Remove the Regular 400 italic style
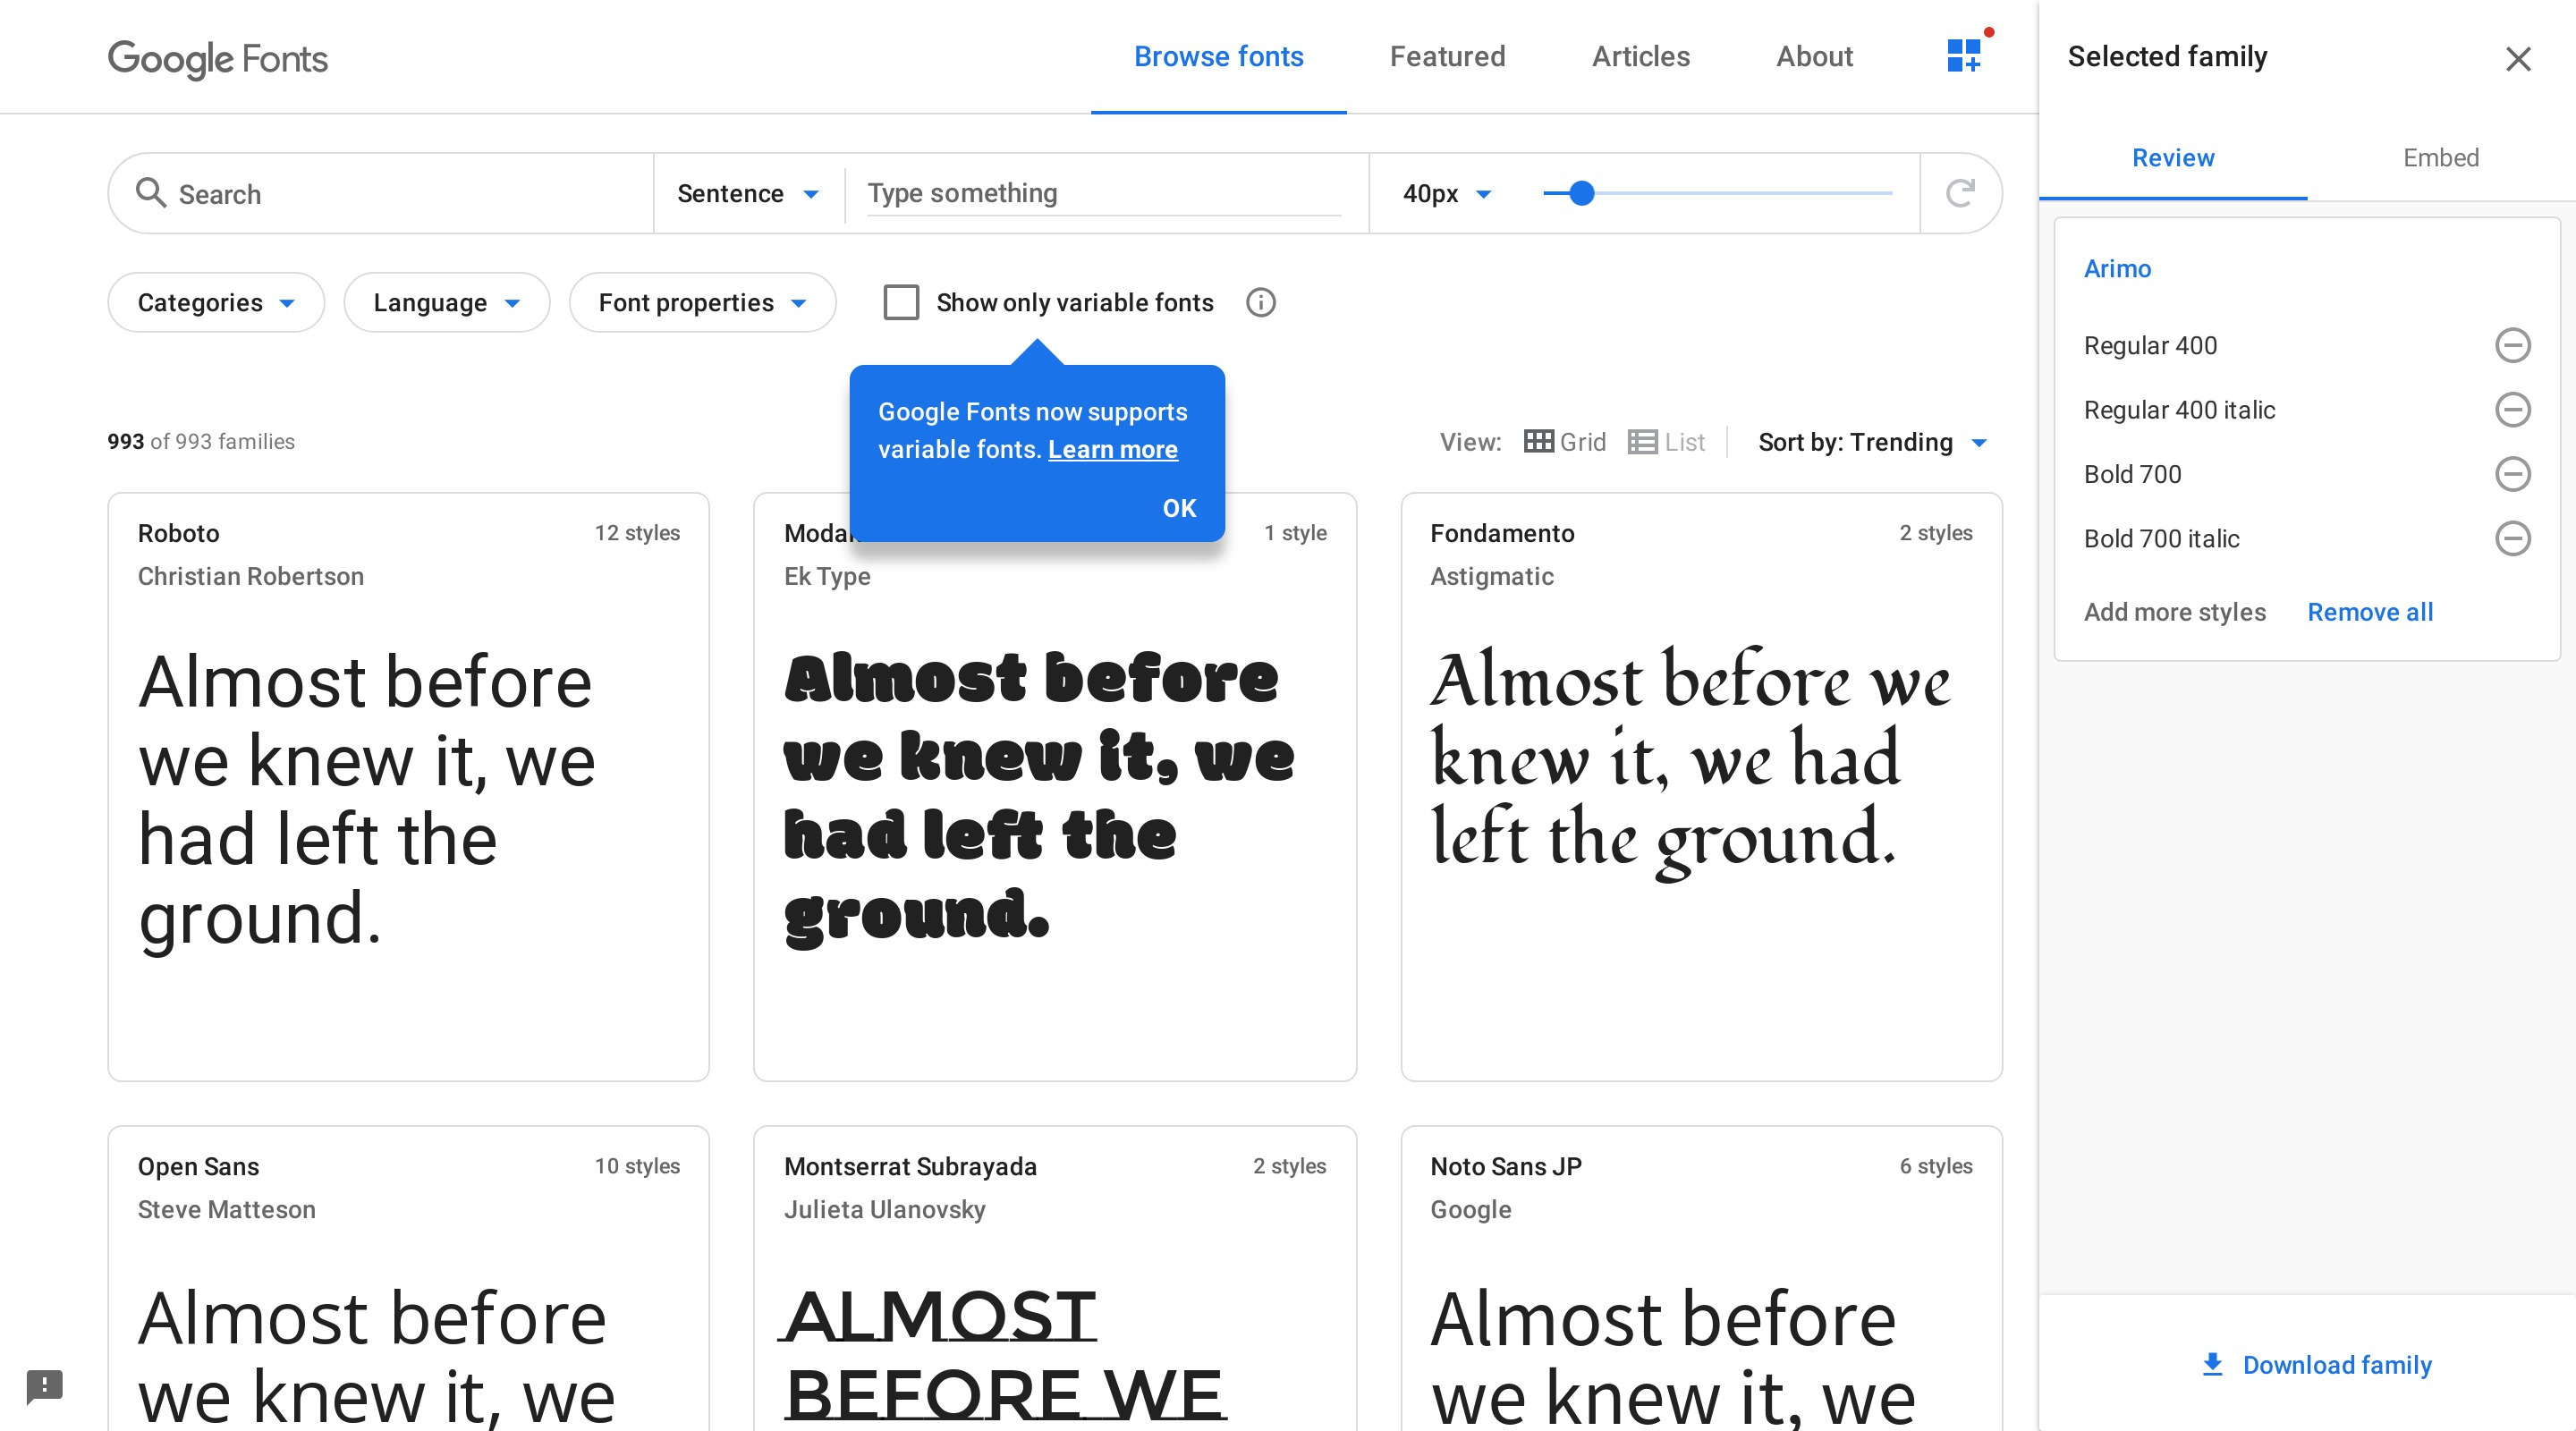 pyautogui.click(x=2512, y=409)
